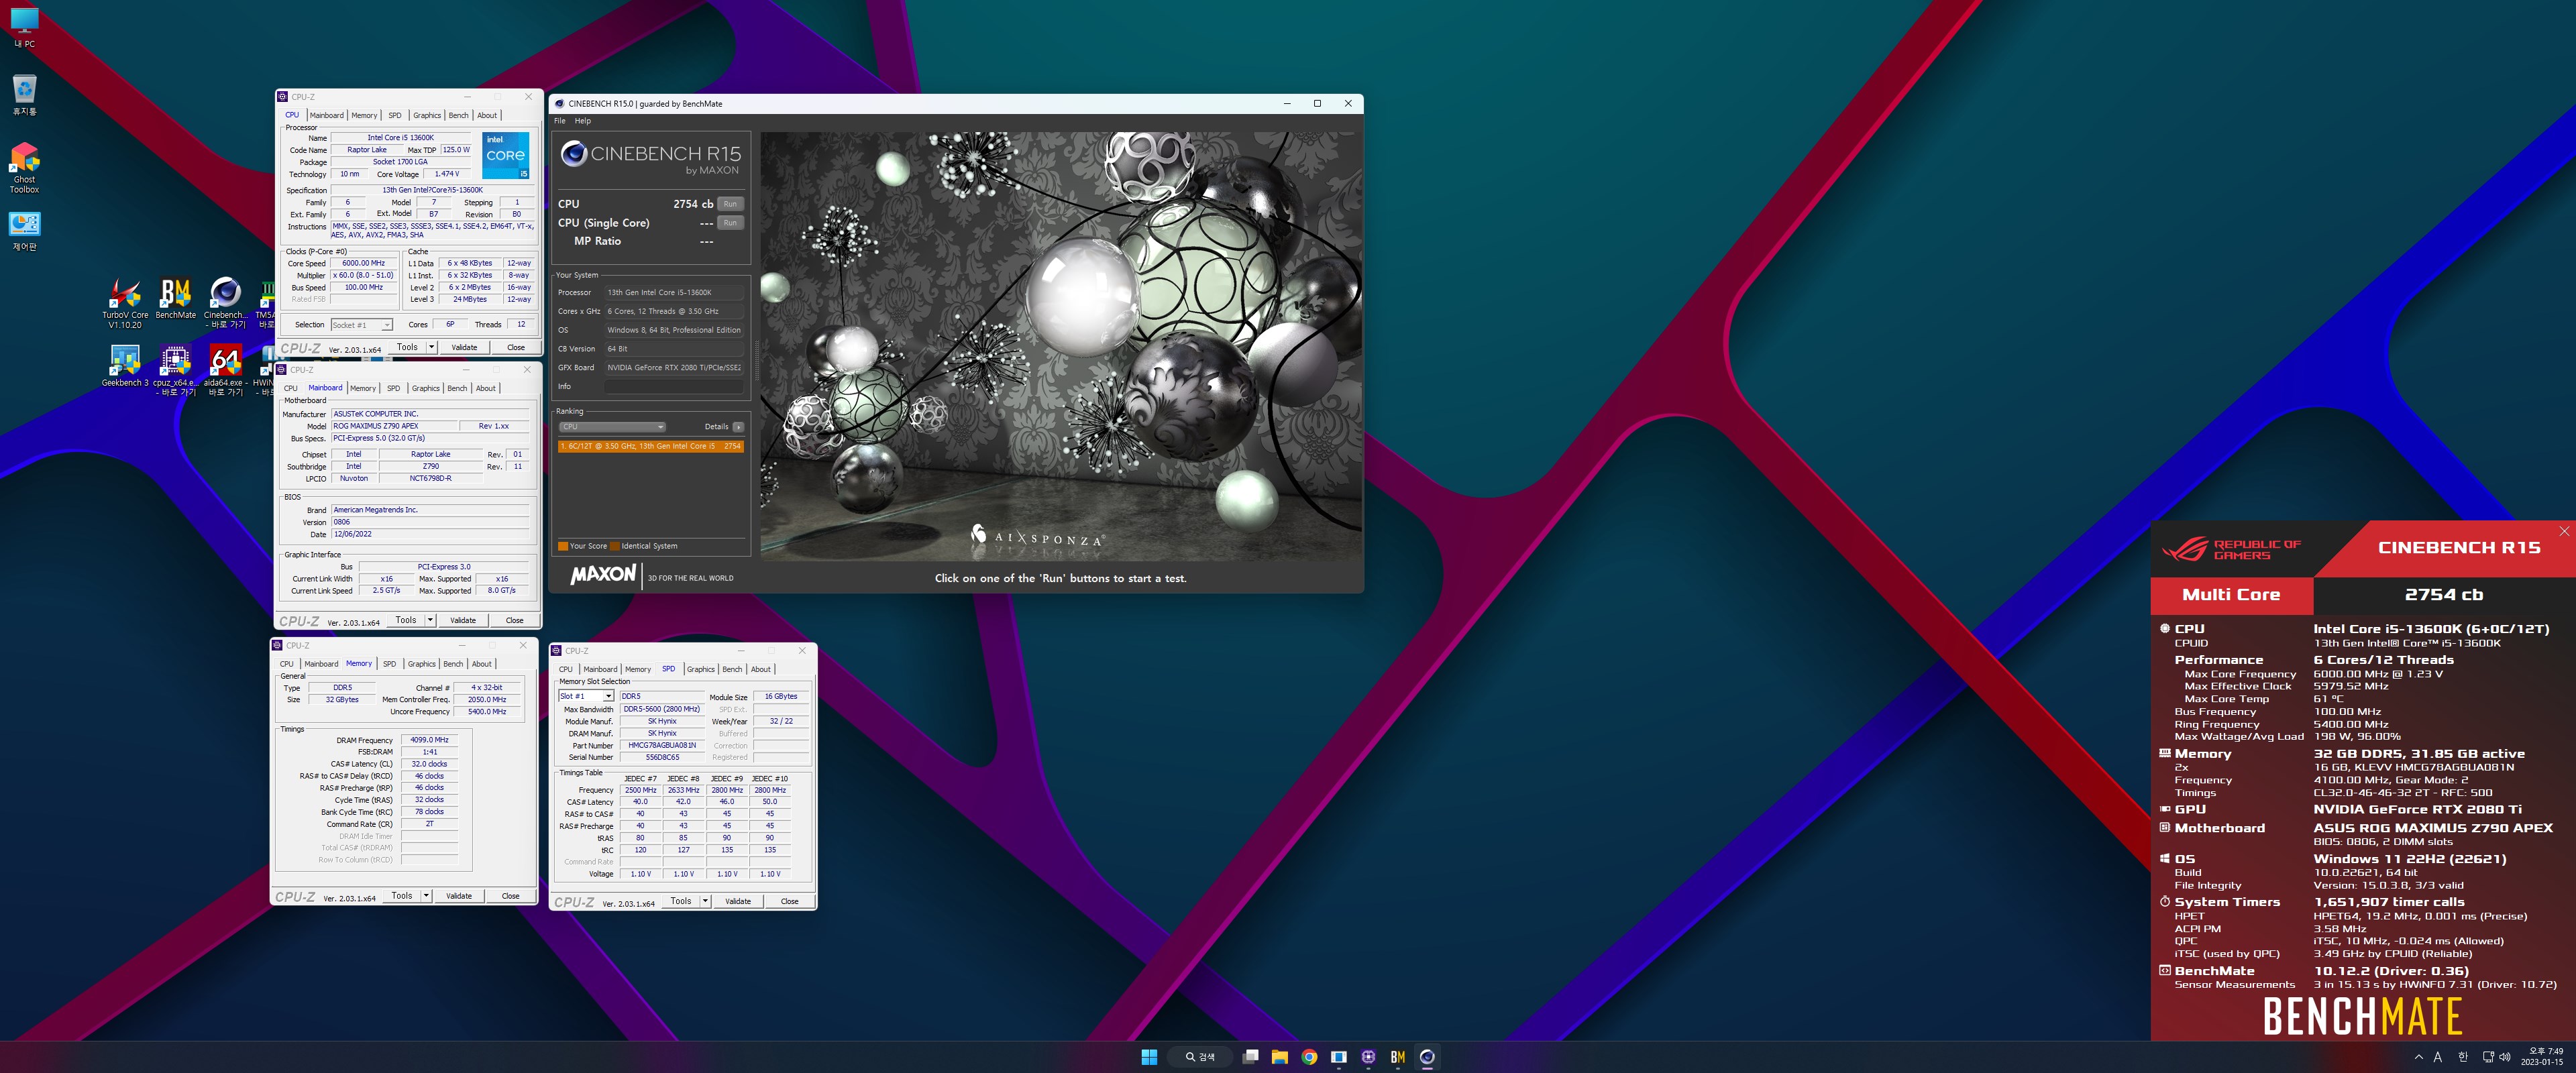Open Google Chrome from taskbar

pyautogui.click(x=1309, y=1056)
